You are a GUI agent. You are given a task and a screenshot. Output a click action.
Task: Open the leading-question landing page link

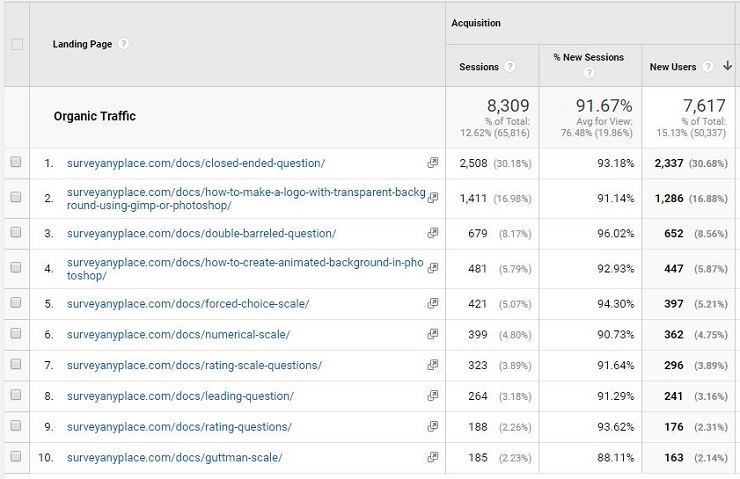coord(180,396)
